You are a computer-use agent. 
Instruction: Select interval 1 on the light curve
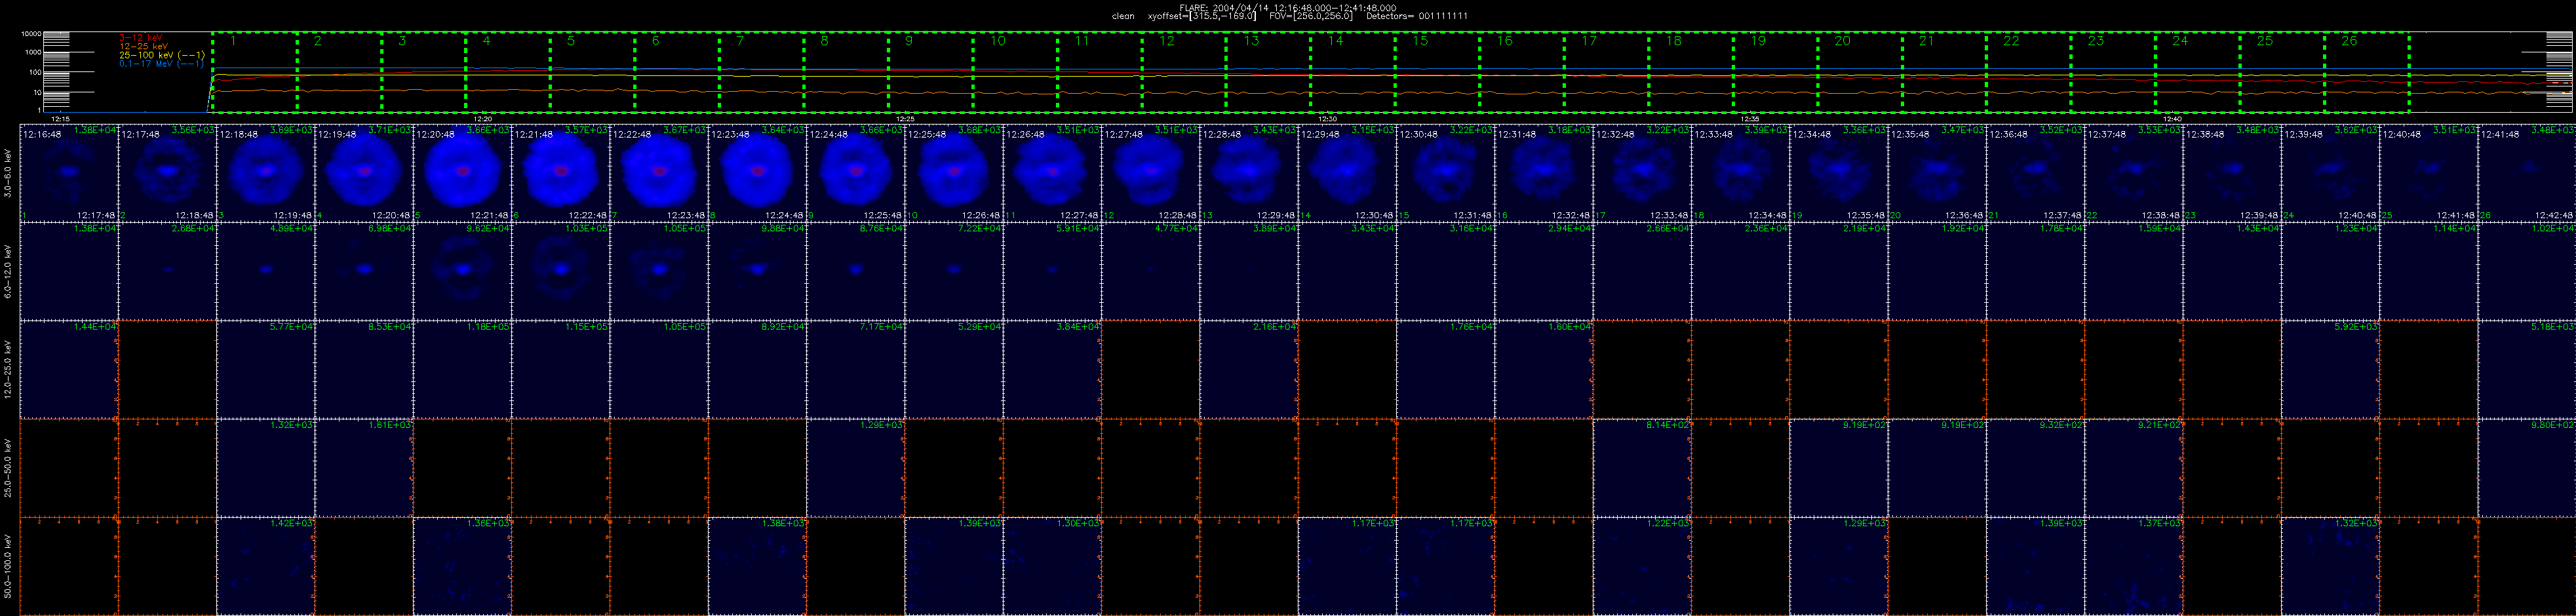[254, 72]
